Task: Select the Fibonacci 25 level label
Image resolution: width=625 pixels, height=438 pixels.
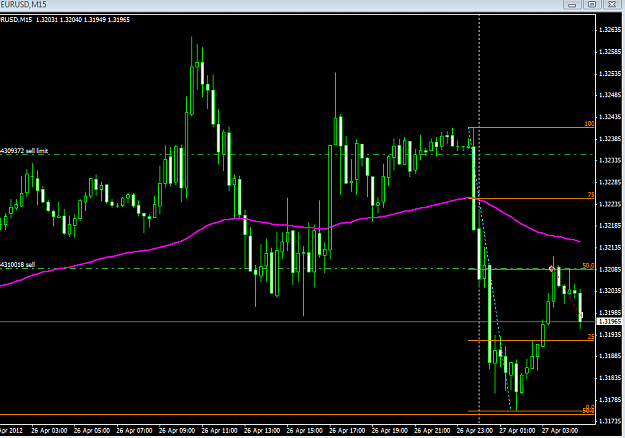Action: click(591, 337)
